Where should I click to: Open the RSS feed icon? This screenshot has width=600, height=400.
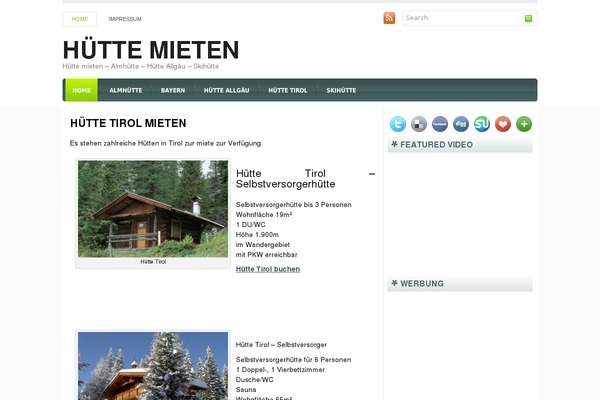point(389,18)
